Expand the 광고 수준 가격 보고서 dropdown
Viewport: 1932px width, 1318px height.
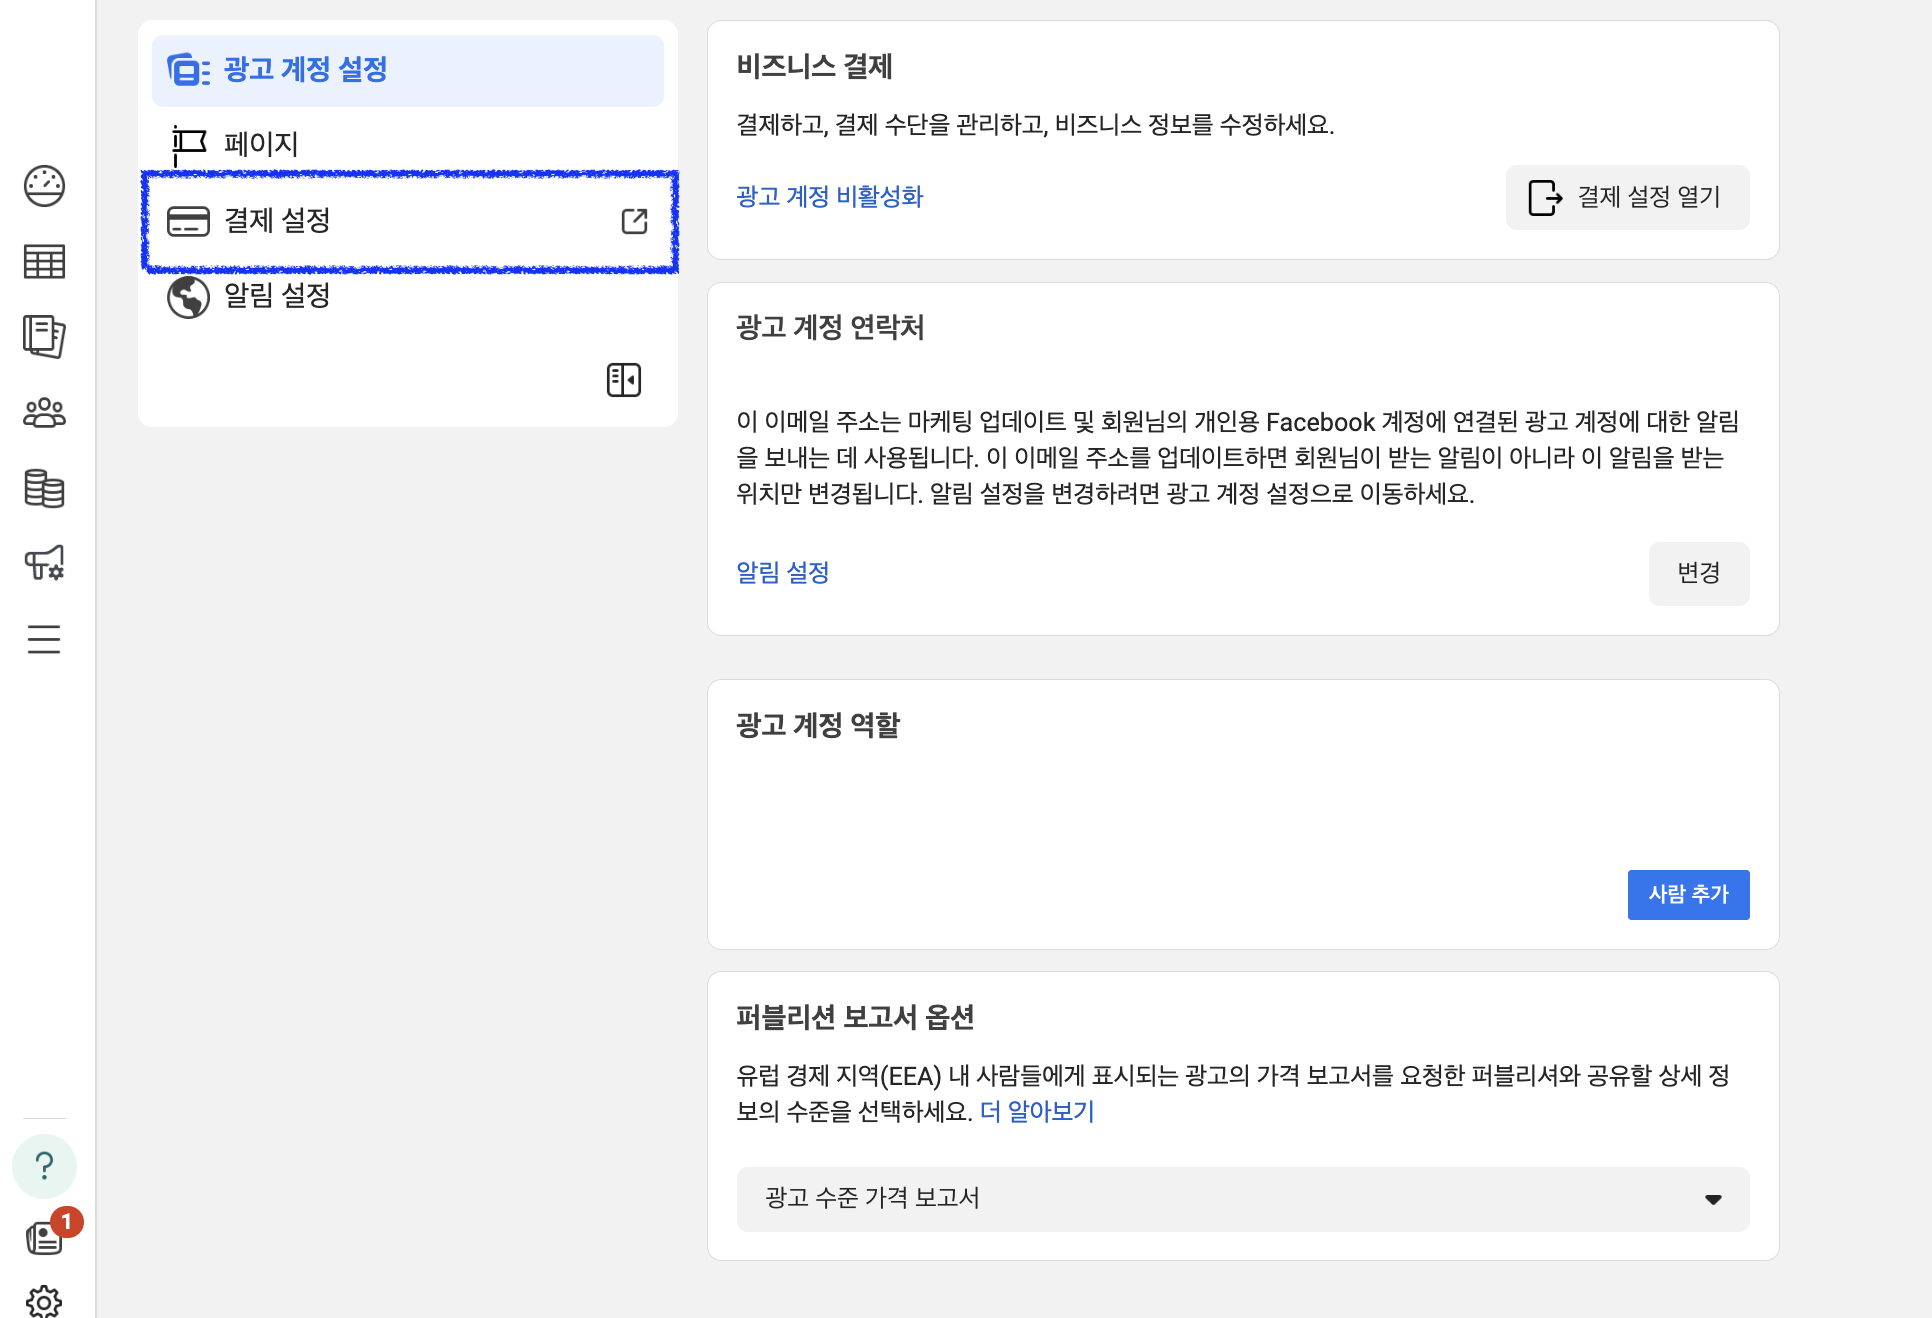coord(1242,1199)
